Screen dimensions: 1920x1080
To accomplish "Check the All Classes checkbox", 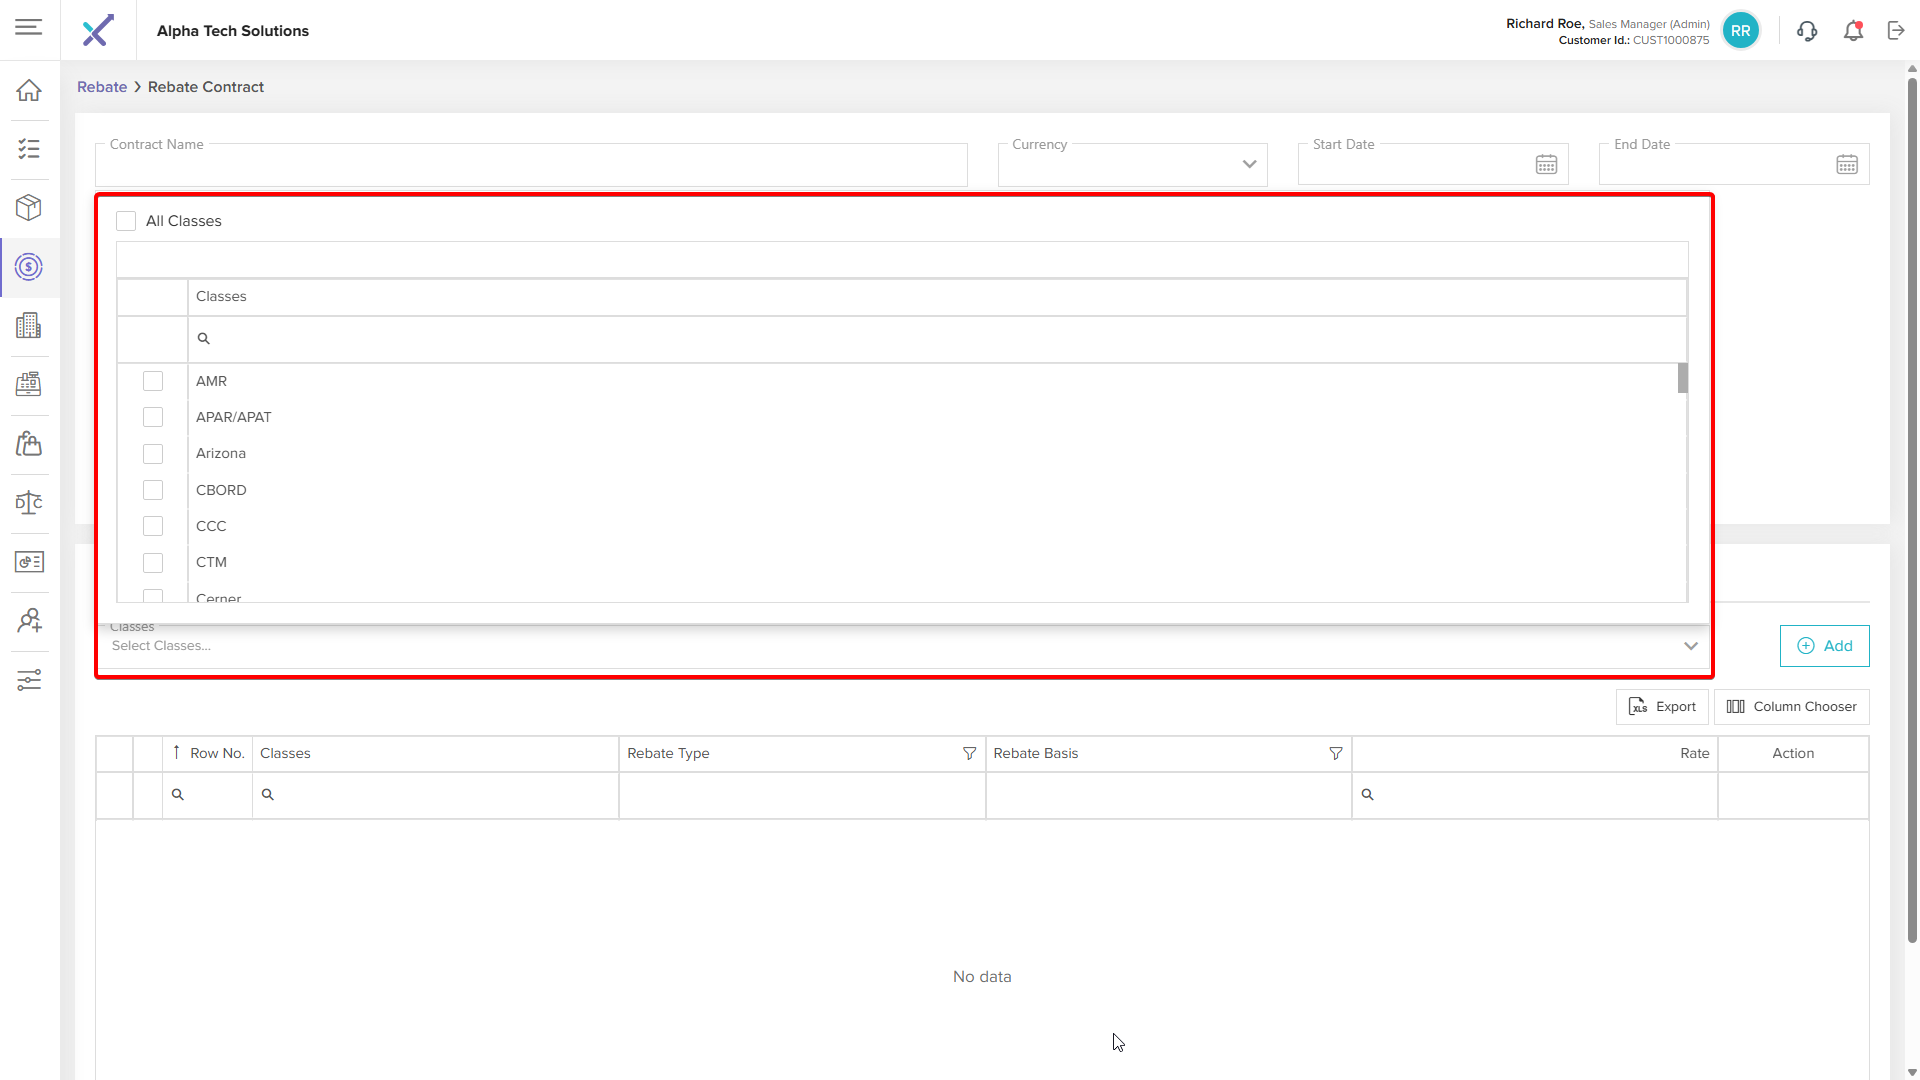I will point(126,221).
